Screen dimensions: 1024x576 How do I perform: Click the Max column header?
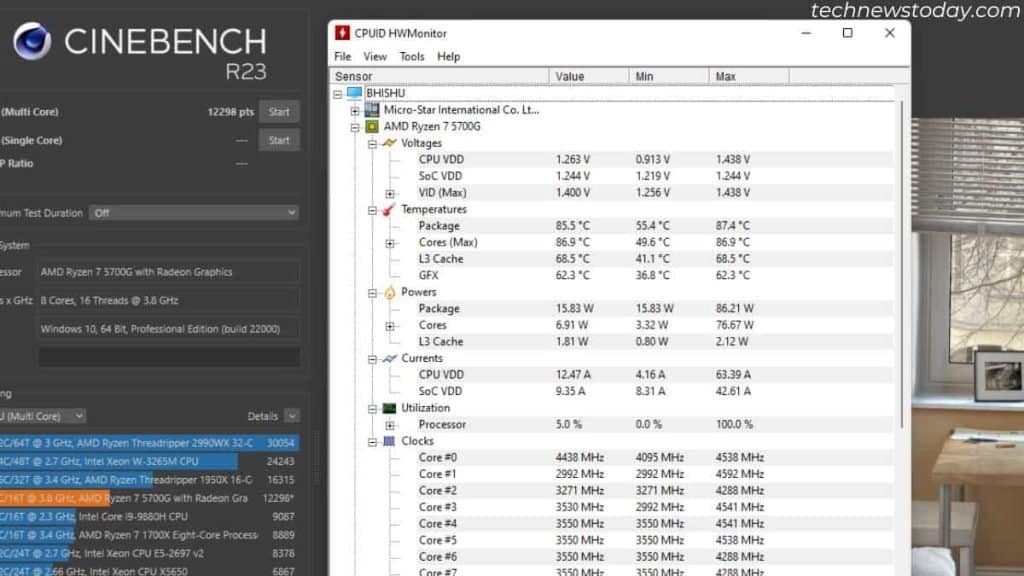[749, 76]
